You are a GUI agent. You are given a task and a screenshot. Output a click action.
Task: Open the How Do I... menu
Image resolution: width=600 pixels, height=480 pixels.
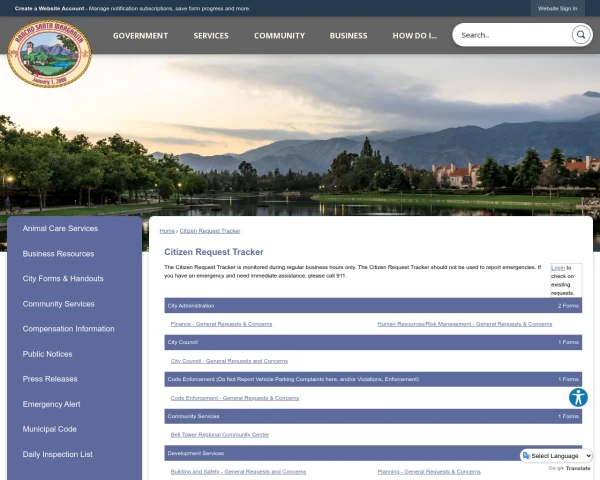point(414,36)
